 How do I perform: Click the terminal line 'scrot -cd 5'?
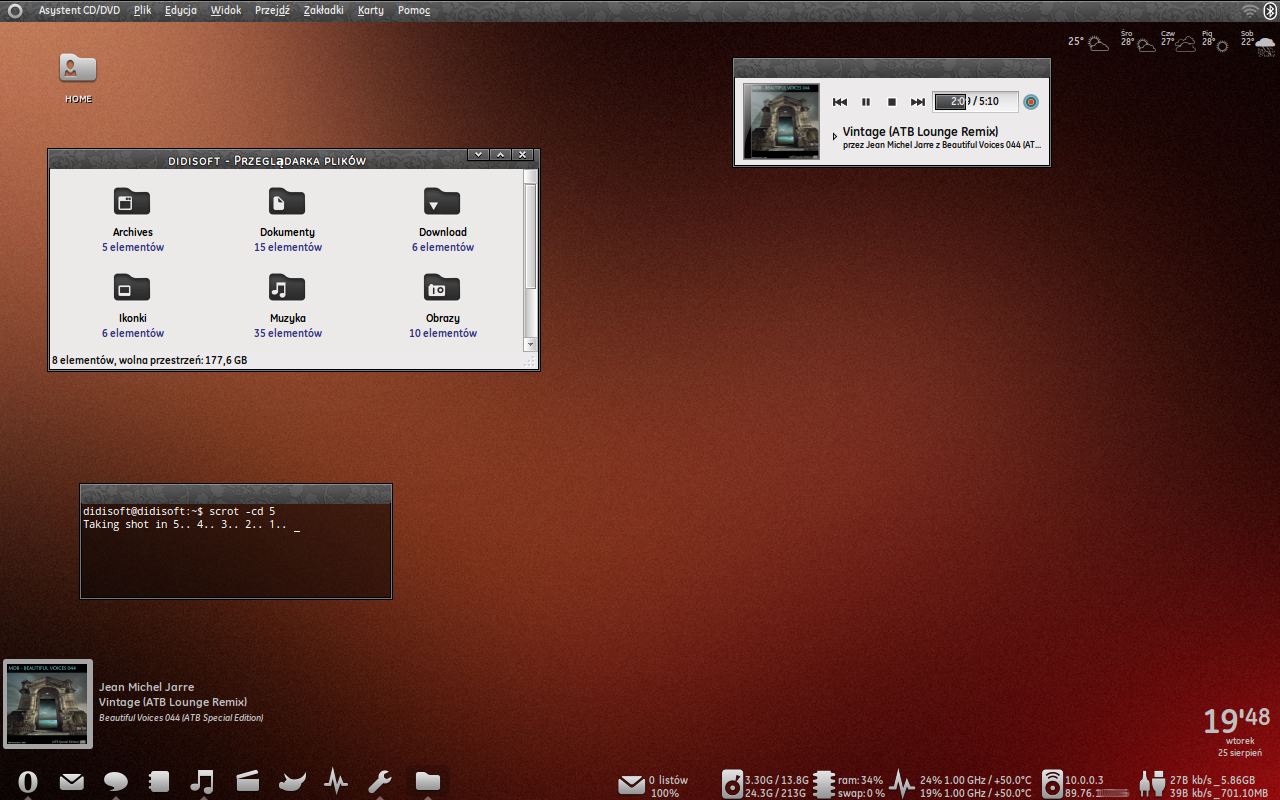pos(242,511)
